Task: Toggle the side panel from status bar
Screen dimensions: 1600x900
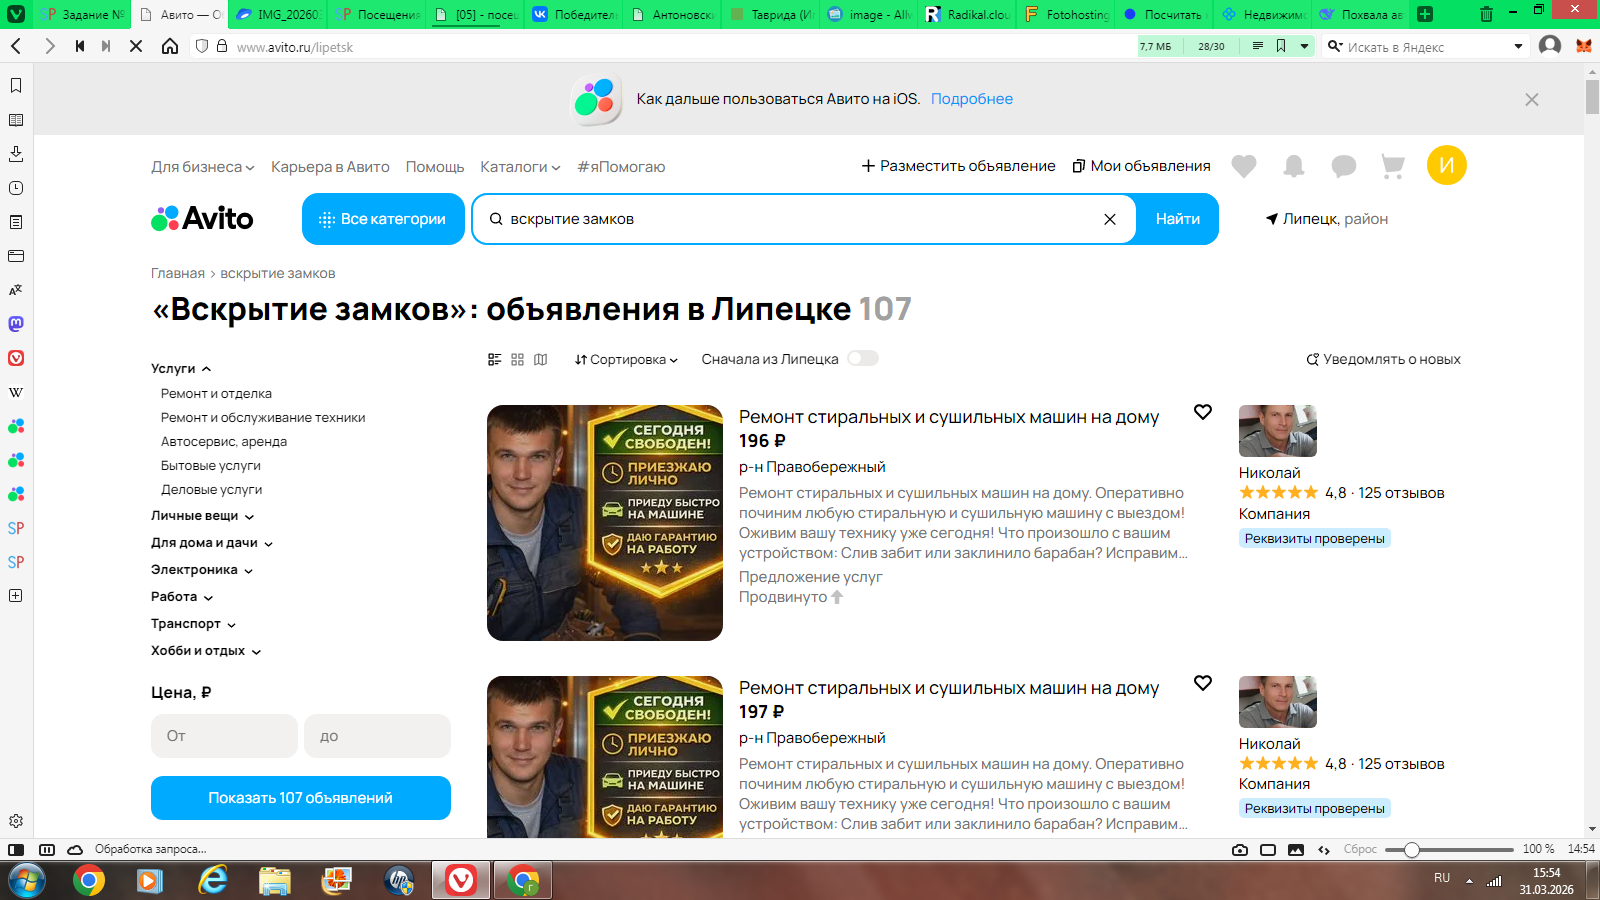Action: pyautogui.click(x=16, y=850)
